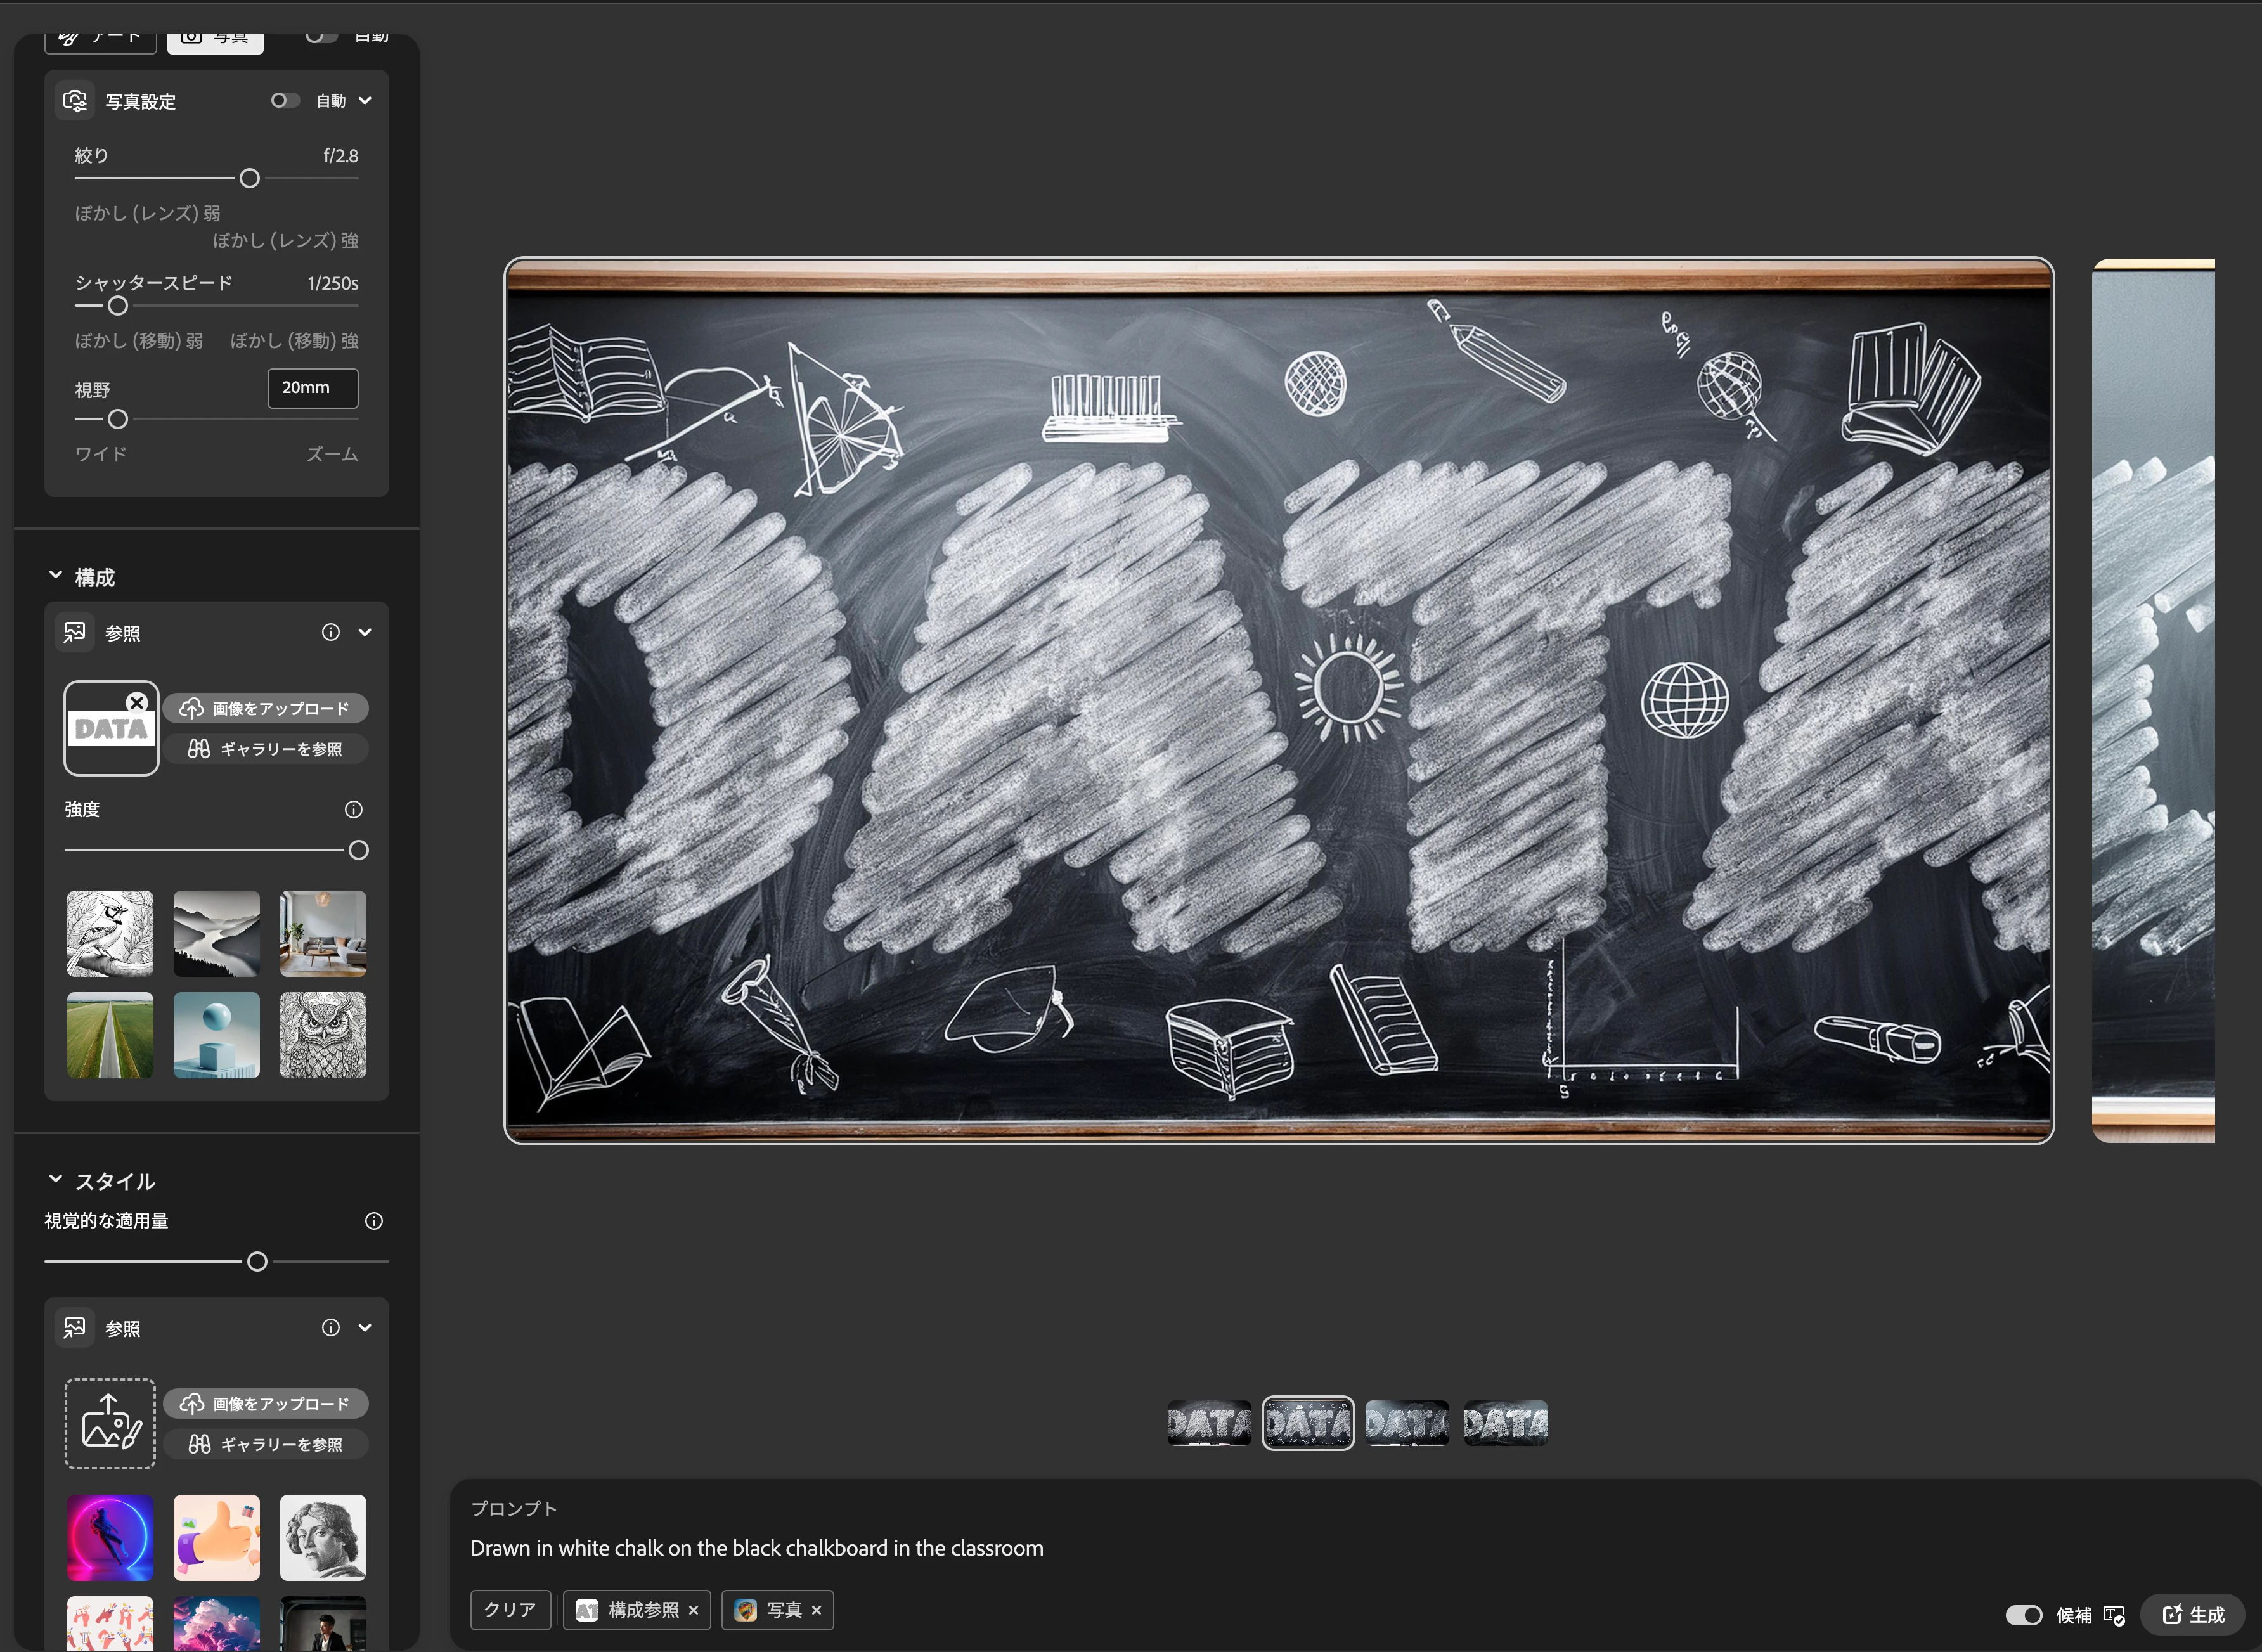Image resolution: width=2262 pixels, height=1652 pixels.
Task: Click the 絞り aperture slider handle
Action: [x=249, y=178]
